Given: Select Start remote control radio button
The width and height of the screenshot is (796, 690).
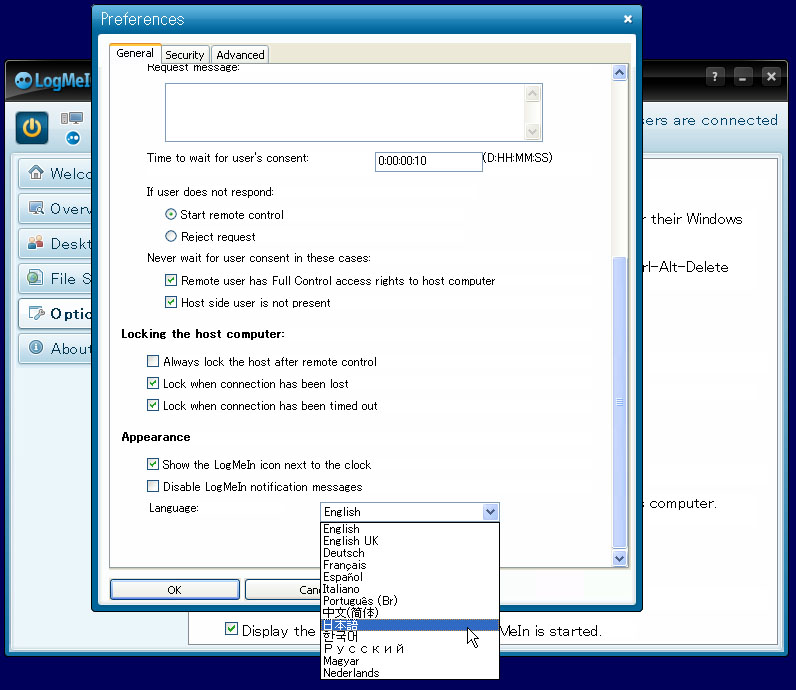Looking at the screenshot, I should click(171, 214).
